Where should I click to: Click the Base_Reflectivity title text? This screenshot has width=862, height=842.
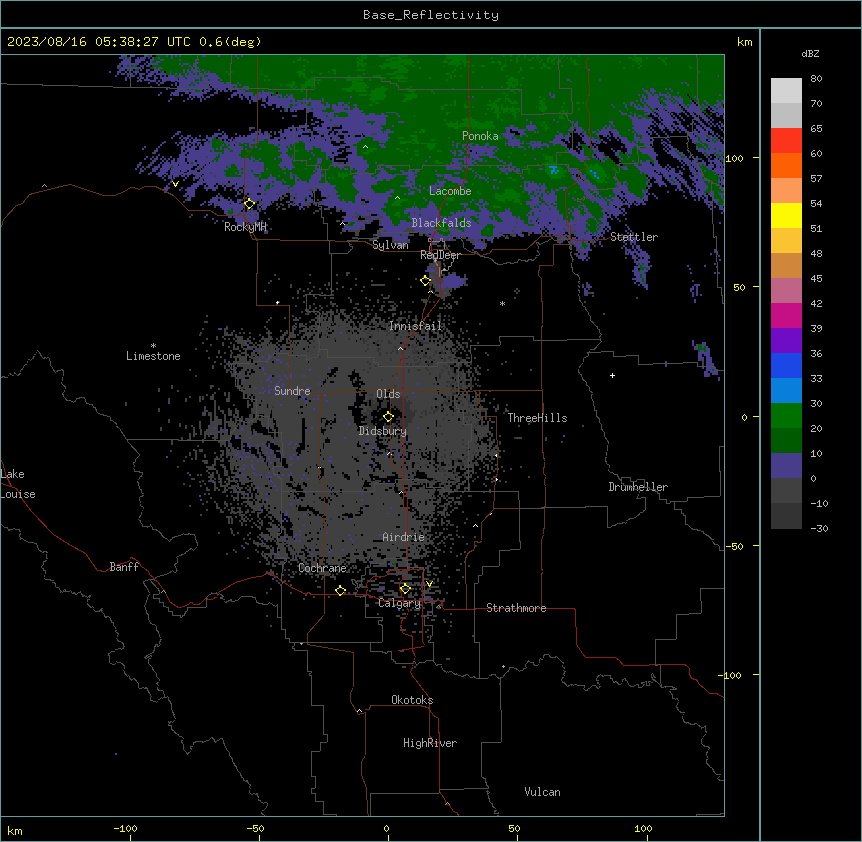(431, 15)
